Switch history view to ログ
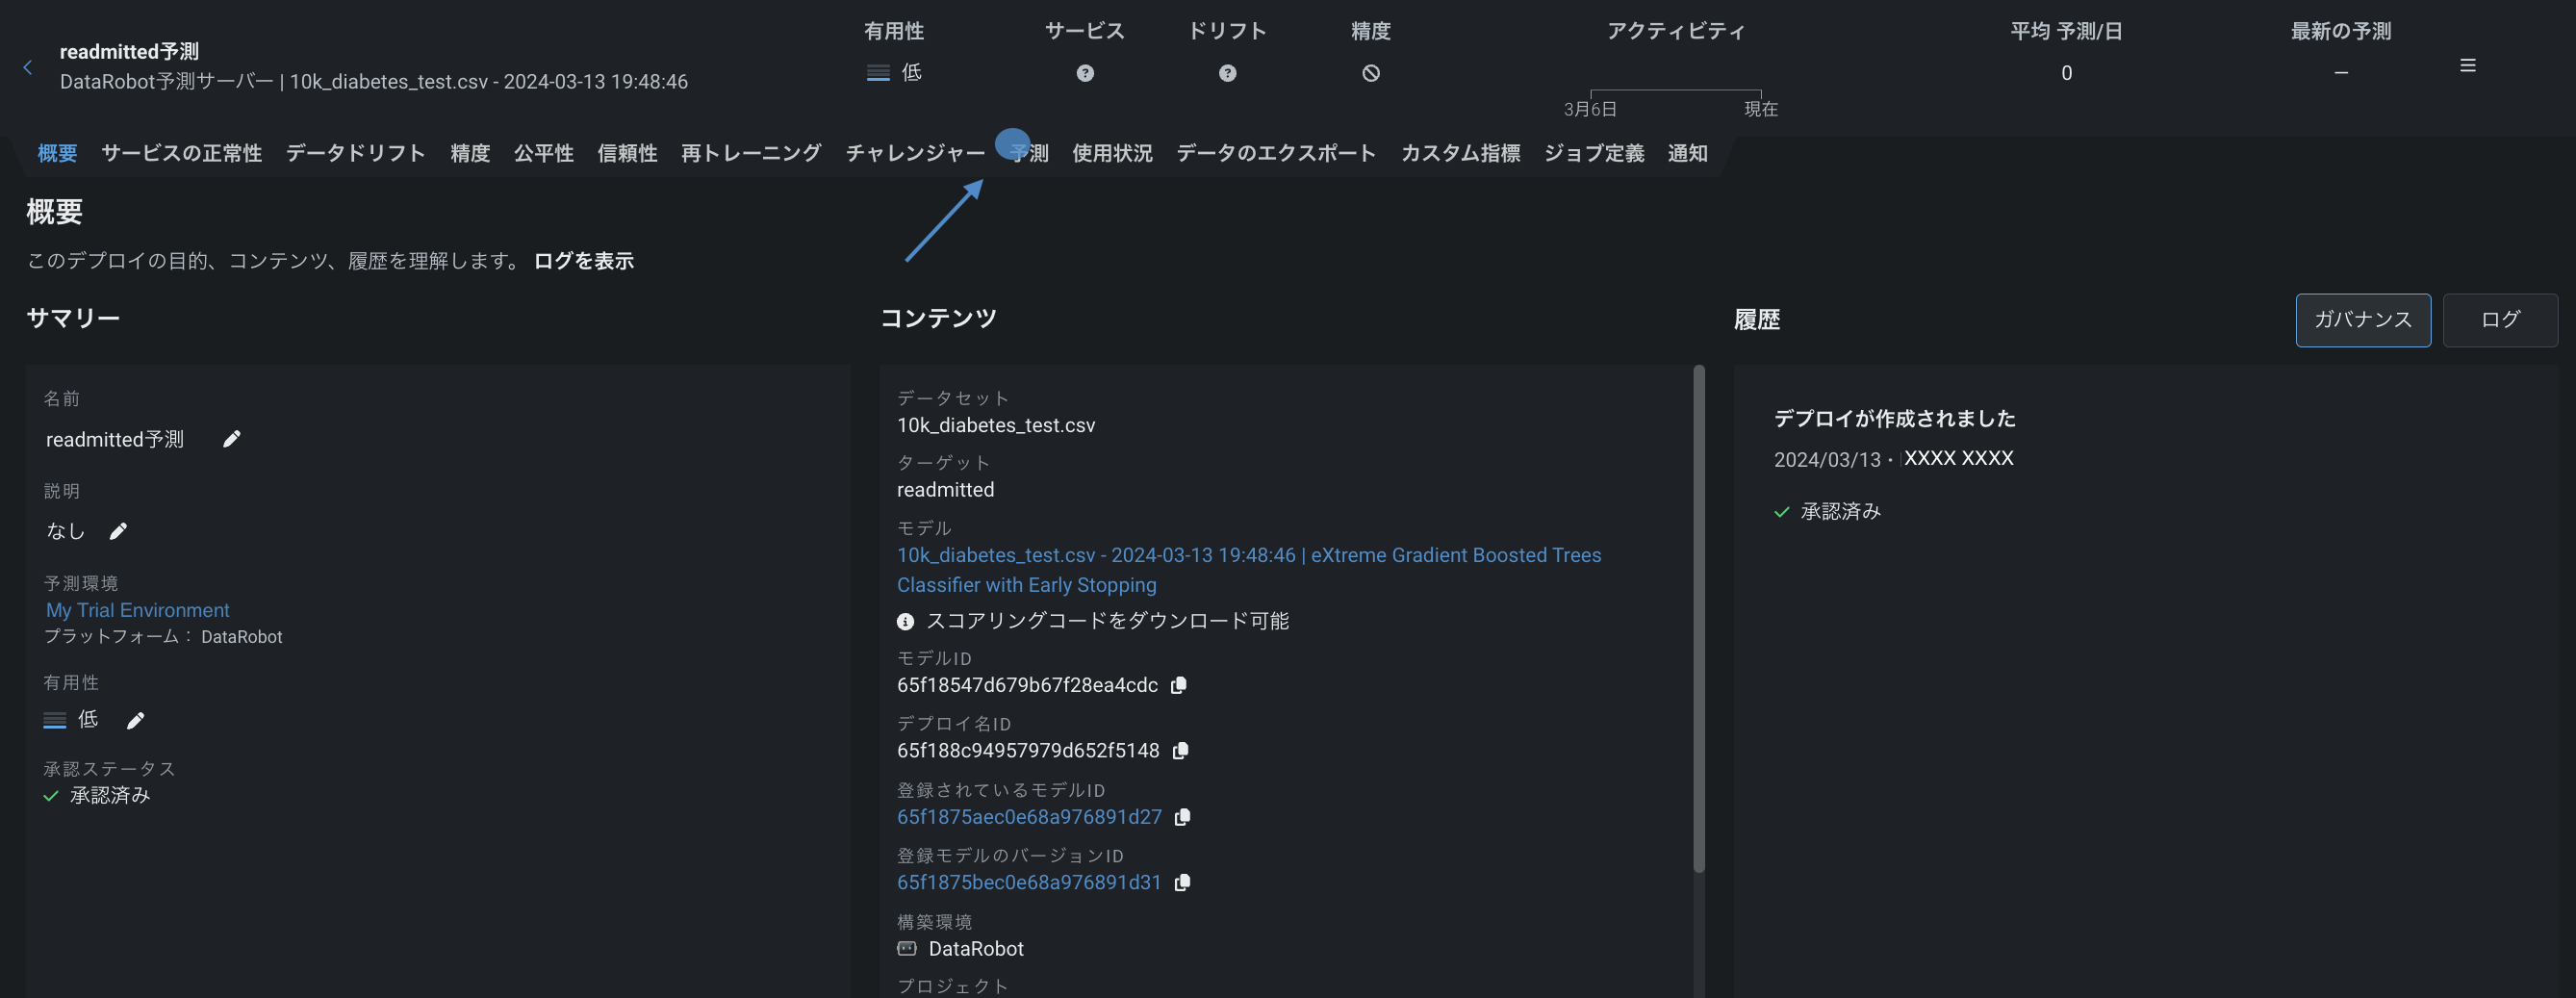This screenshot has height=998, width=2576. (x=2499, y=320)
